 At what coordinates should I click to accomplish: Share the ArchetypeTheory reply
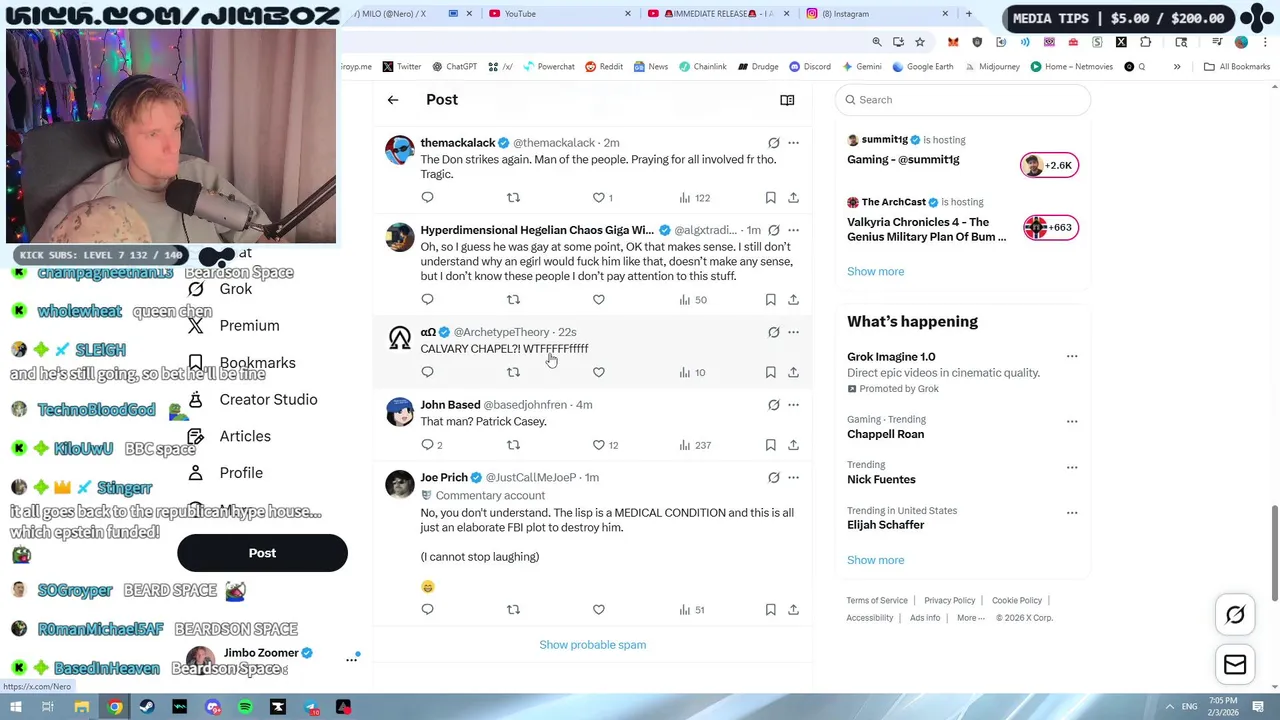(793, 372)
